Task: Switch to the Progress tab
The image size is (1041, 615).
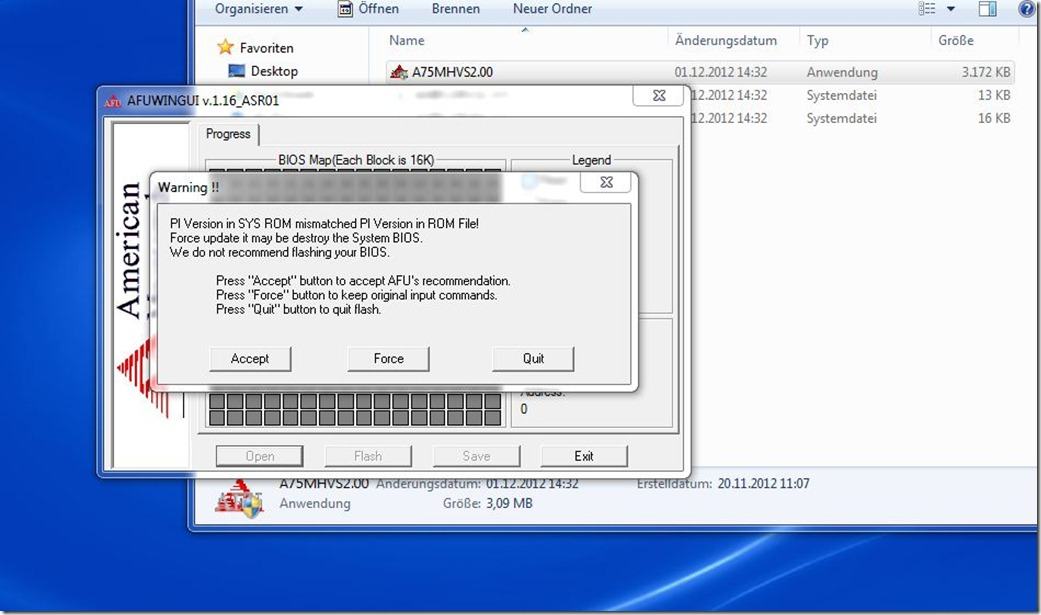Action: coord(228,134)
